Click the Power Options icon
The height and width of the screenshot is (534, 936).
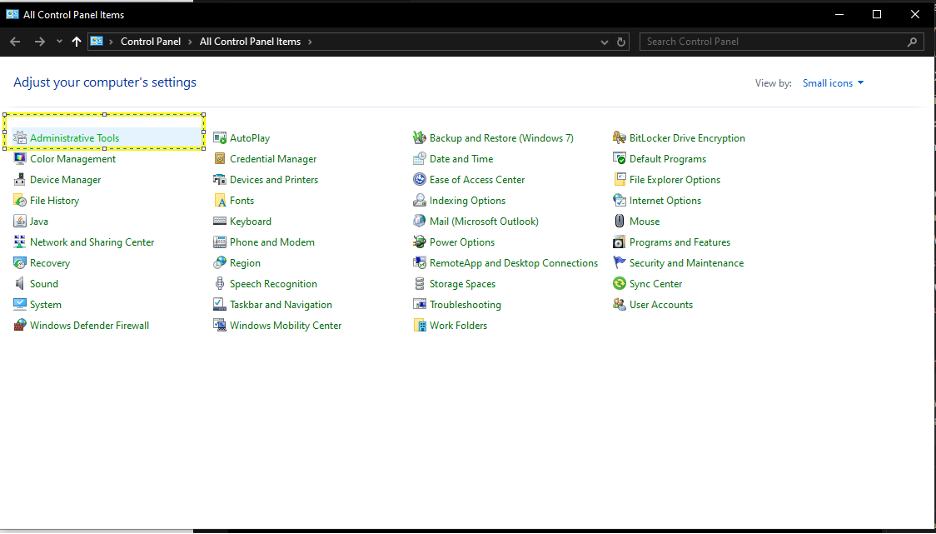coord(420,242)
